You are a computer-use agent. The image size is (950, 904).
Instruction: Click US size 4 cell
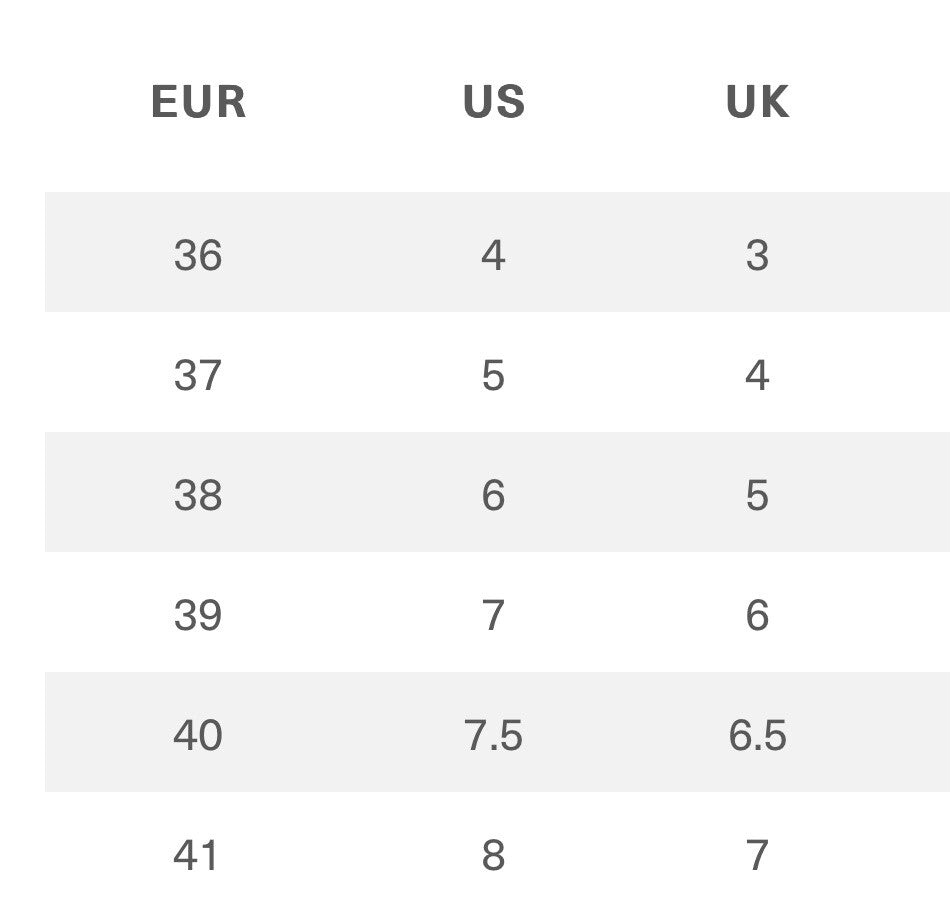pyautogui.click(x=493, y=255)
